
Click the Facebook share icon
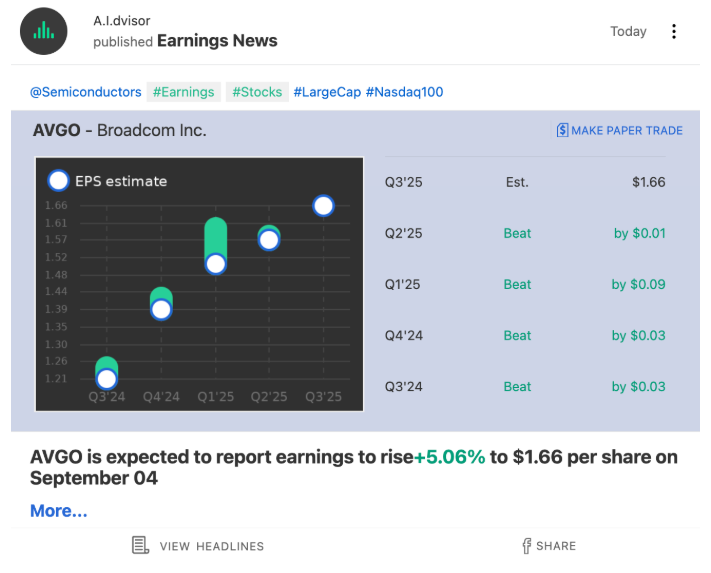tap(526, 546)
